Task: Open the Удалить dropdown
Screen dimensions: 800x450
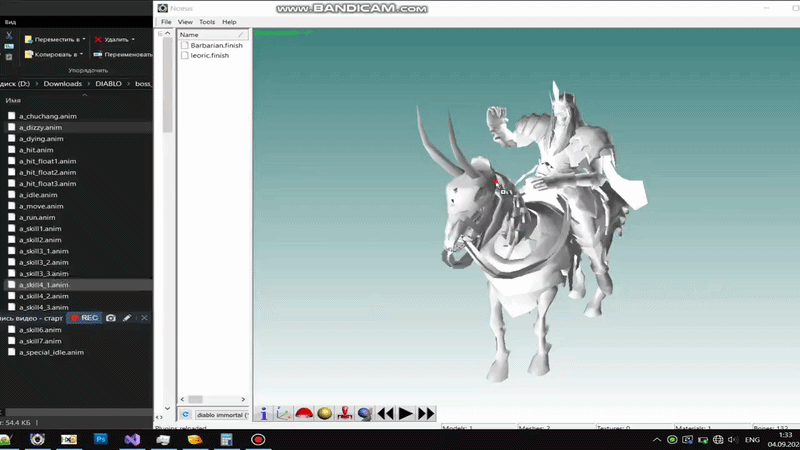Action: point(115,39)
